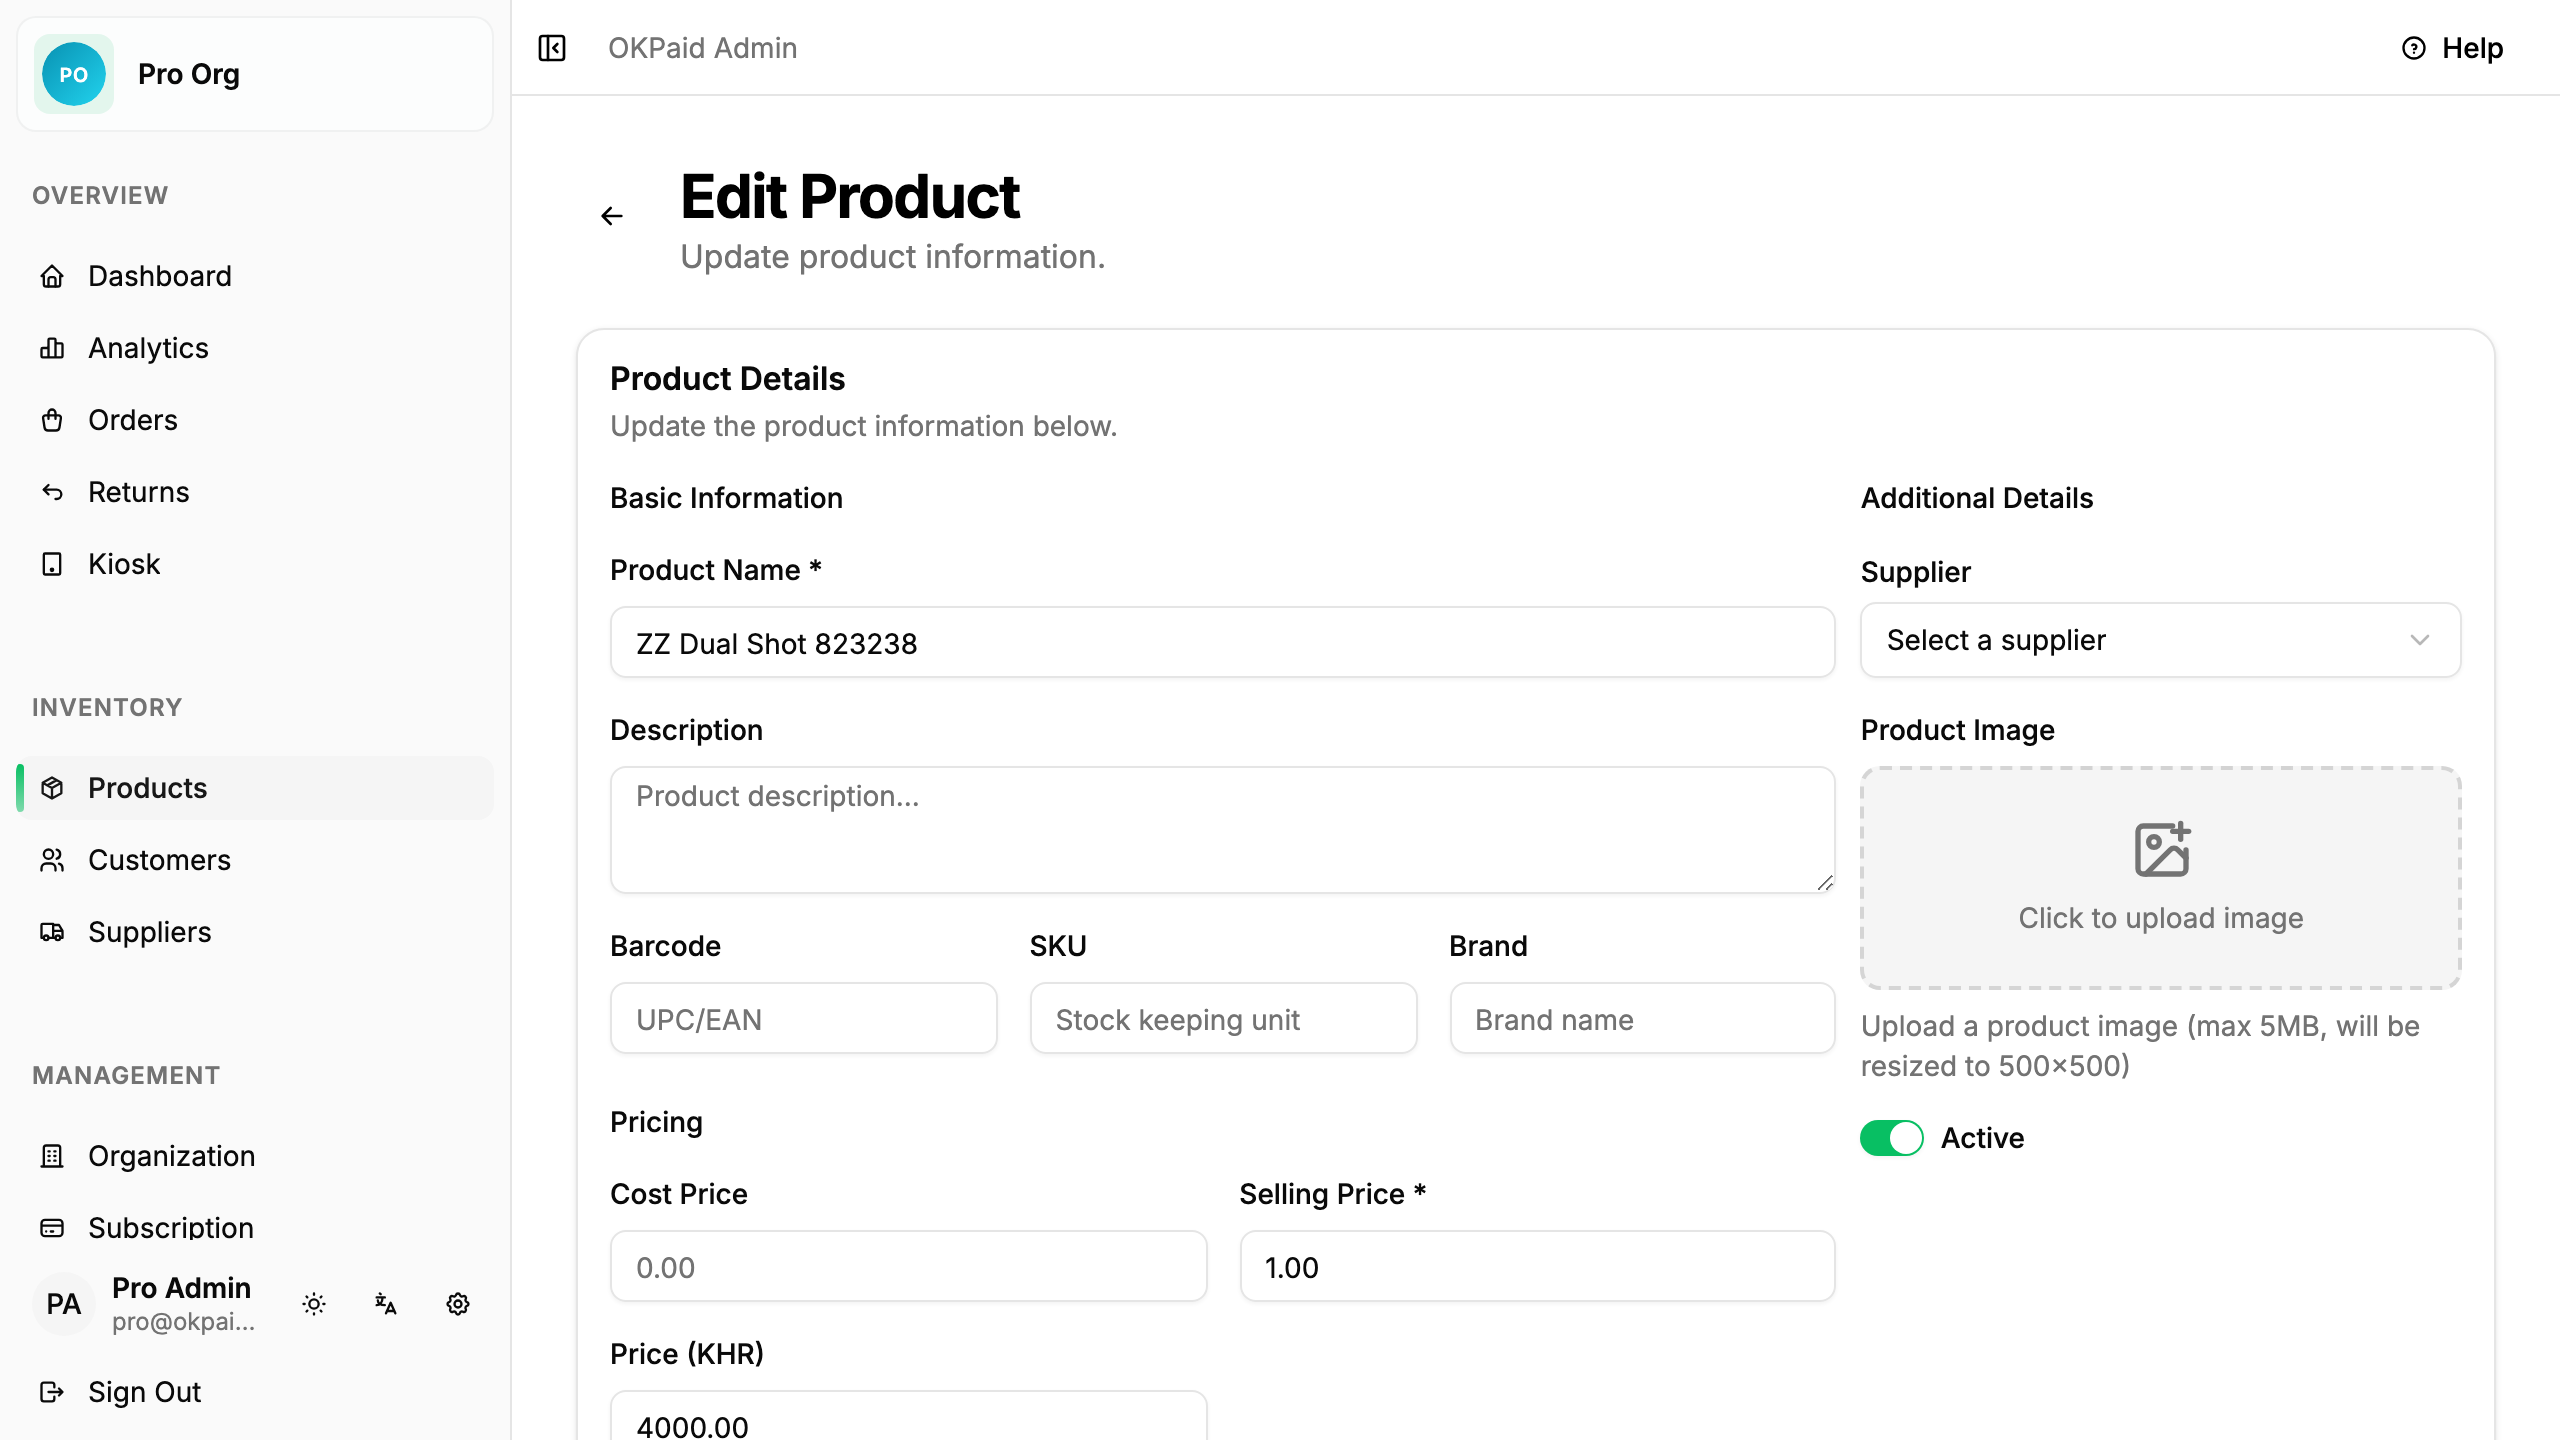This screenshot has width=2560, height=1440.
Task: Click the supplier dropdown chevron
Action: tap(2419, 640)
